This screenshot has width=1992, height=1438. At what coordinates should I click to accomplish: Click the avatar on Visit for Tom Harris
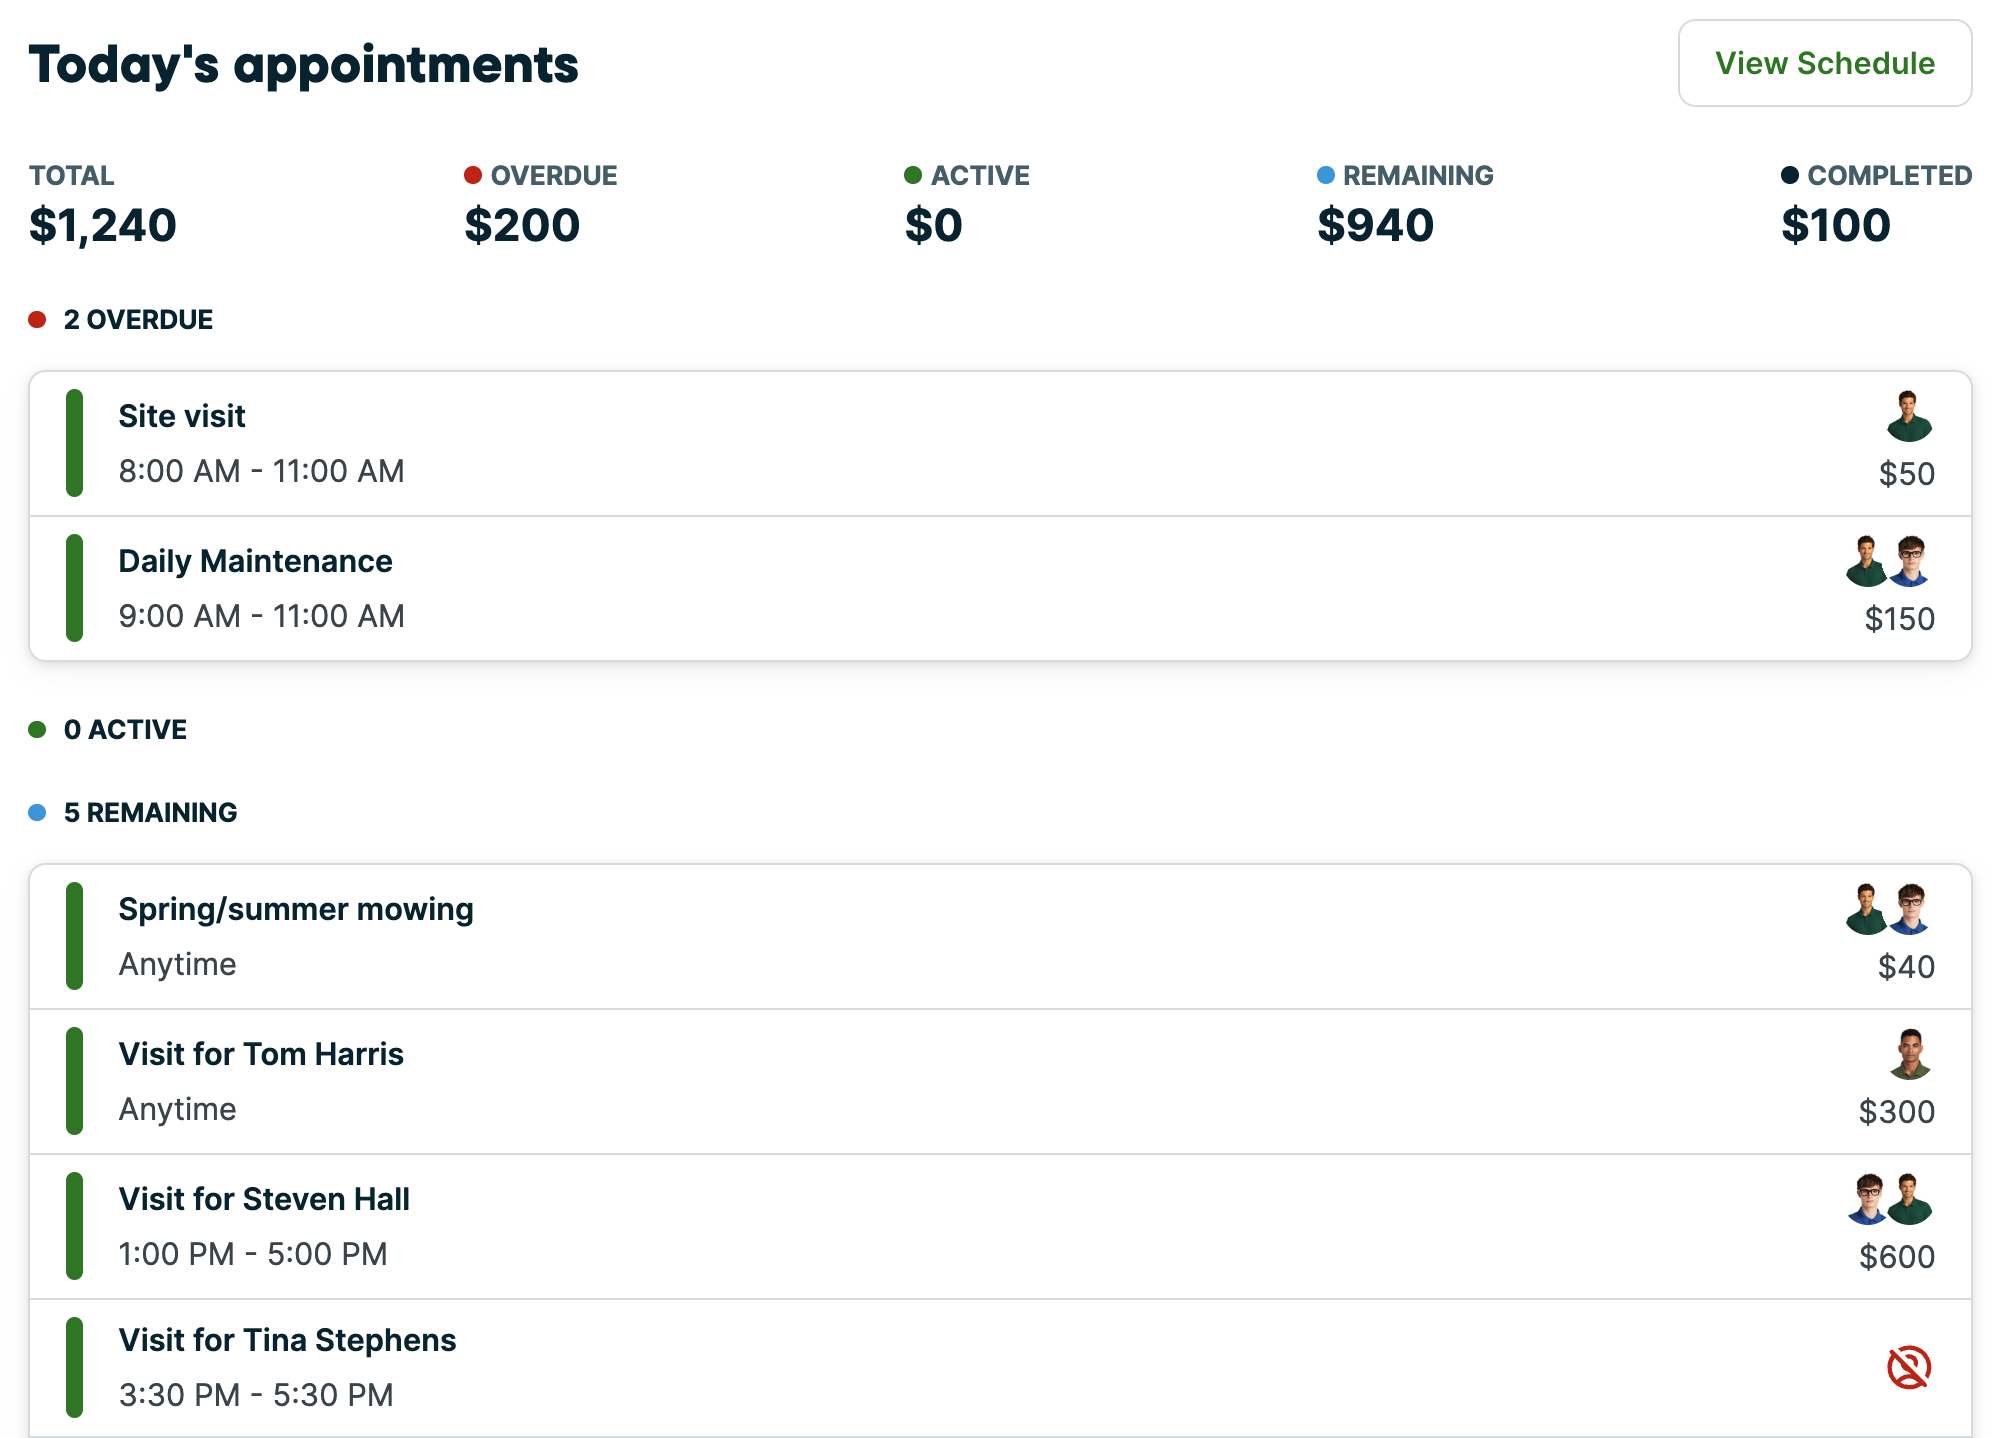(1909, 1055)
